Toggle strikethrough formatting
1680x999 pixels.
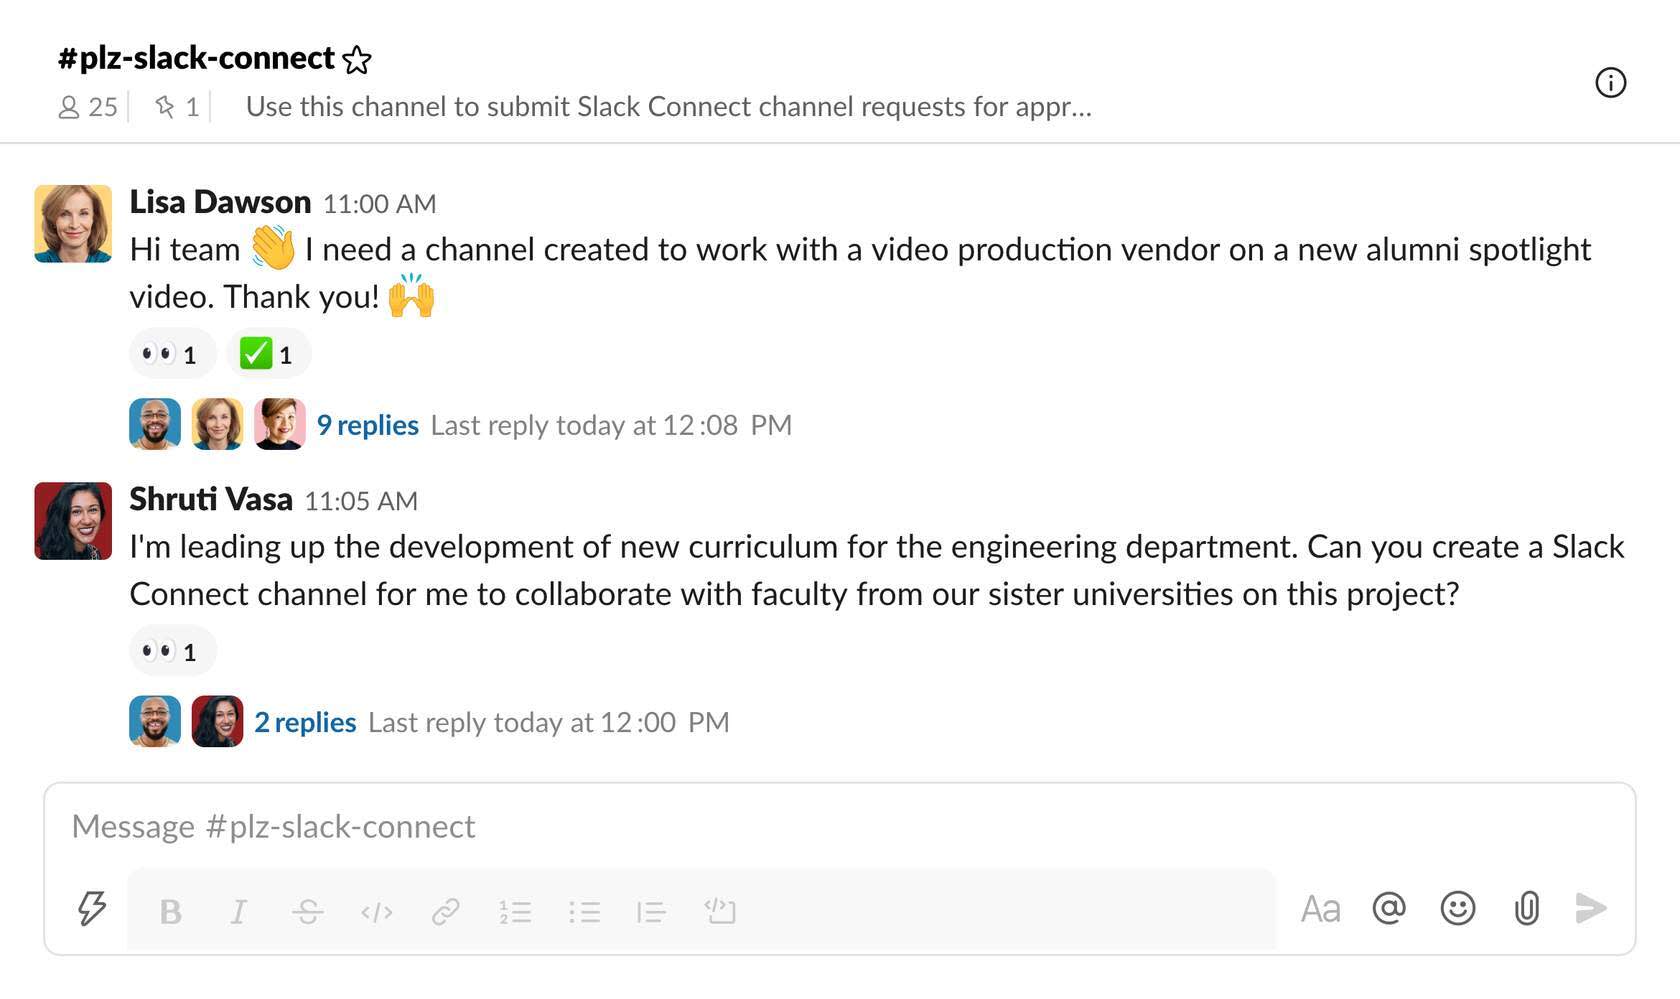click(x=307, y=912)
